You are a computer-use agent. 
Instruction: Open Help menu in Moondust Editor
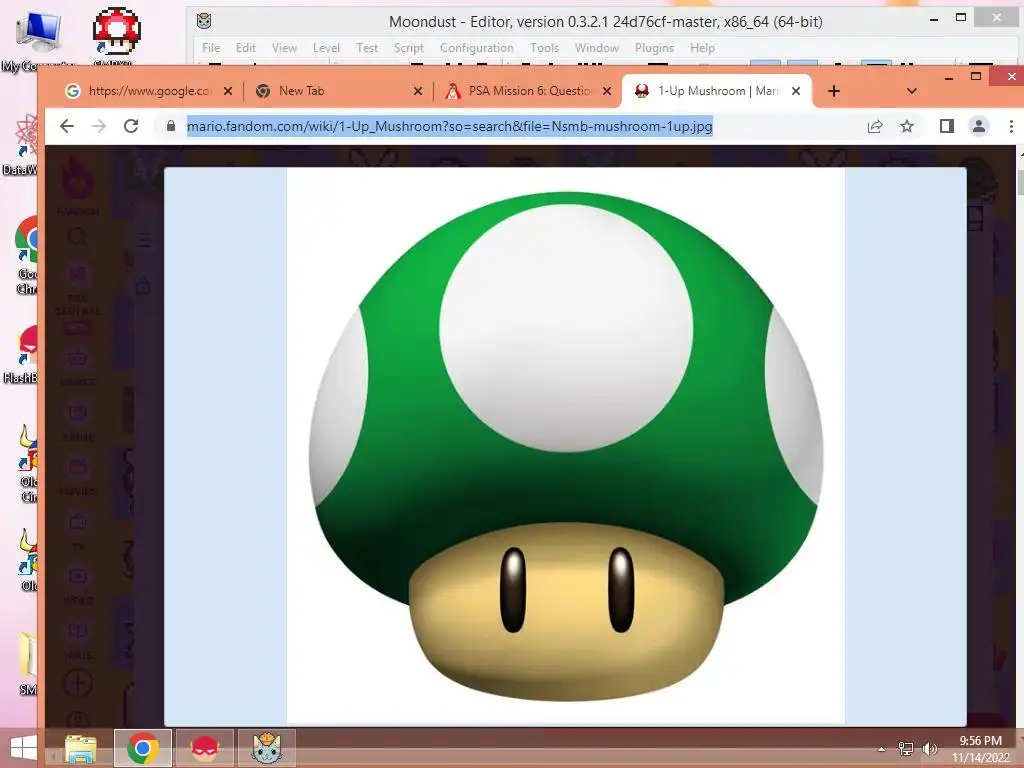tap(703, 48)
